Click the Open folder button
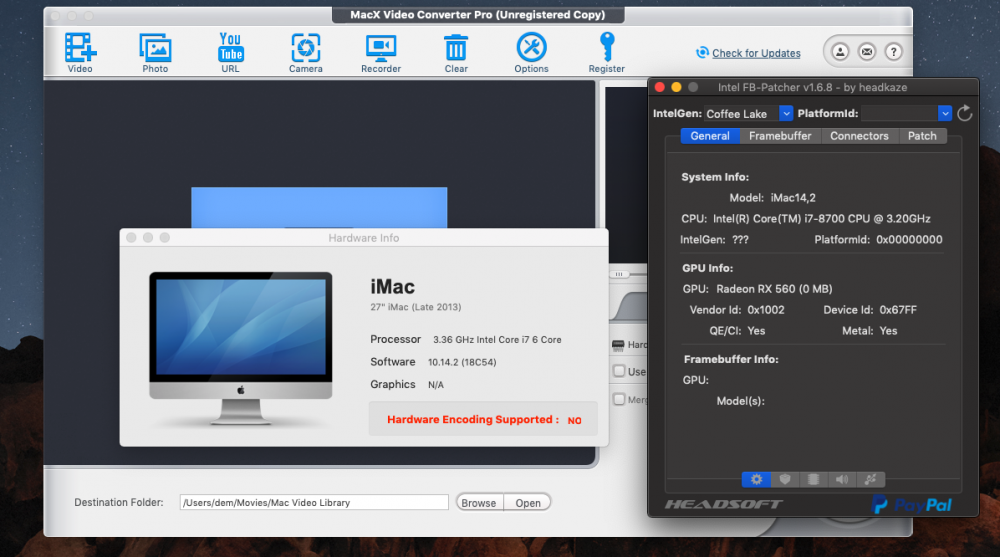This screenshot has width=1000, height=557. [528, 503]
